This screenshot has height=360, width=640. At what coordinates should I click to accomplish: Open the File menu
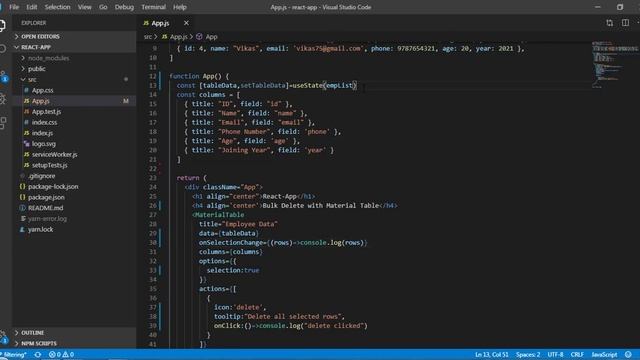[14, 7]
